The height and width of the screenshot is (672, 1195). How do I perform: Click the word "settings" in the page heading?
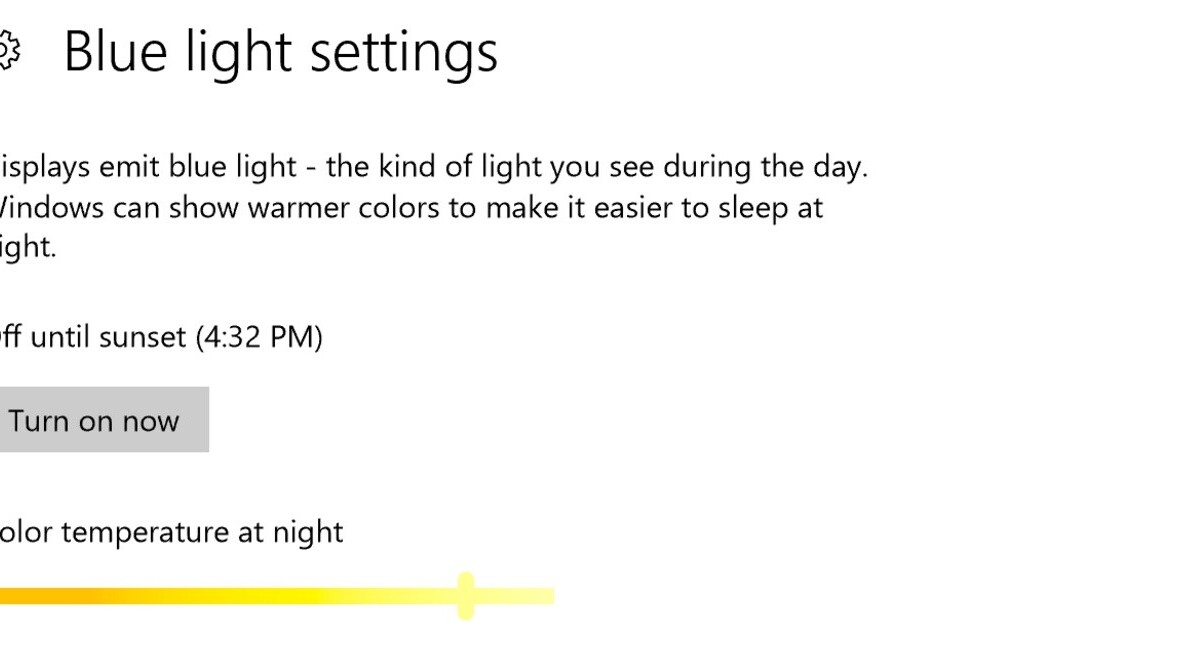[x=403, y=52]
